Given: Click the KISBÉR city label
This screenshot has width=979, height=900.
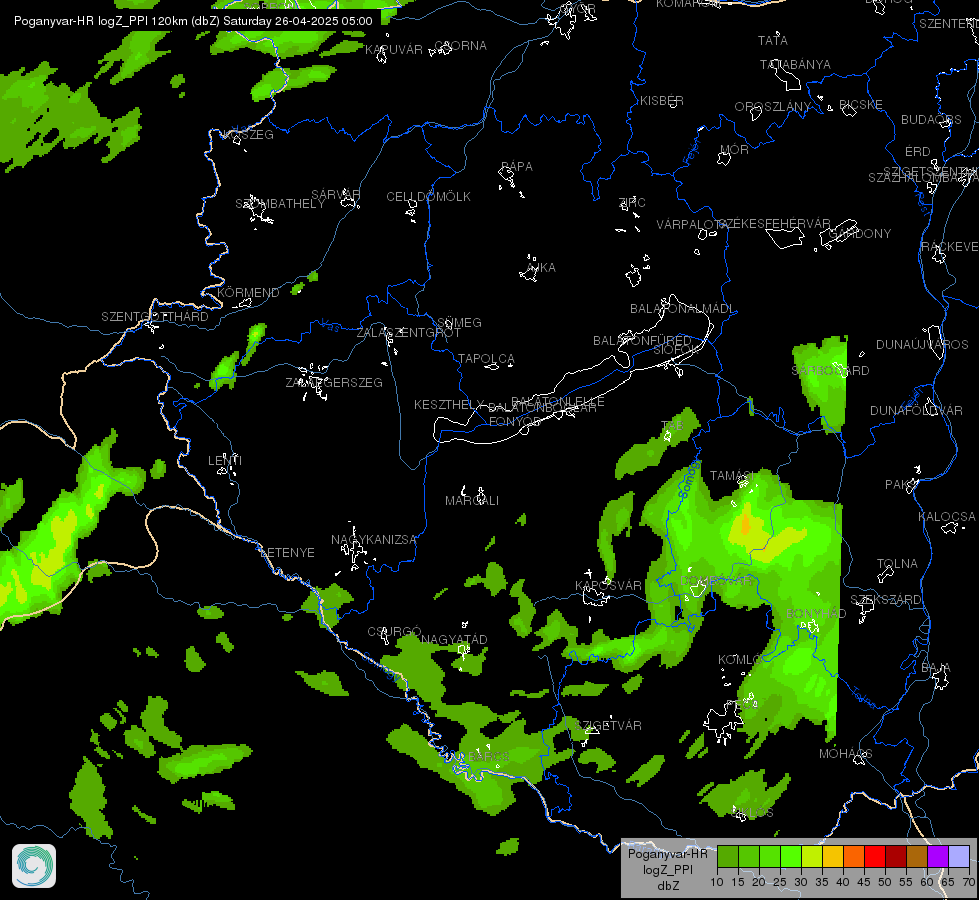Looking at the screenshot, I should tap(662, 101).
